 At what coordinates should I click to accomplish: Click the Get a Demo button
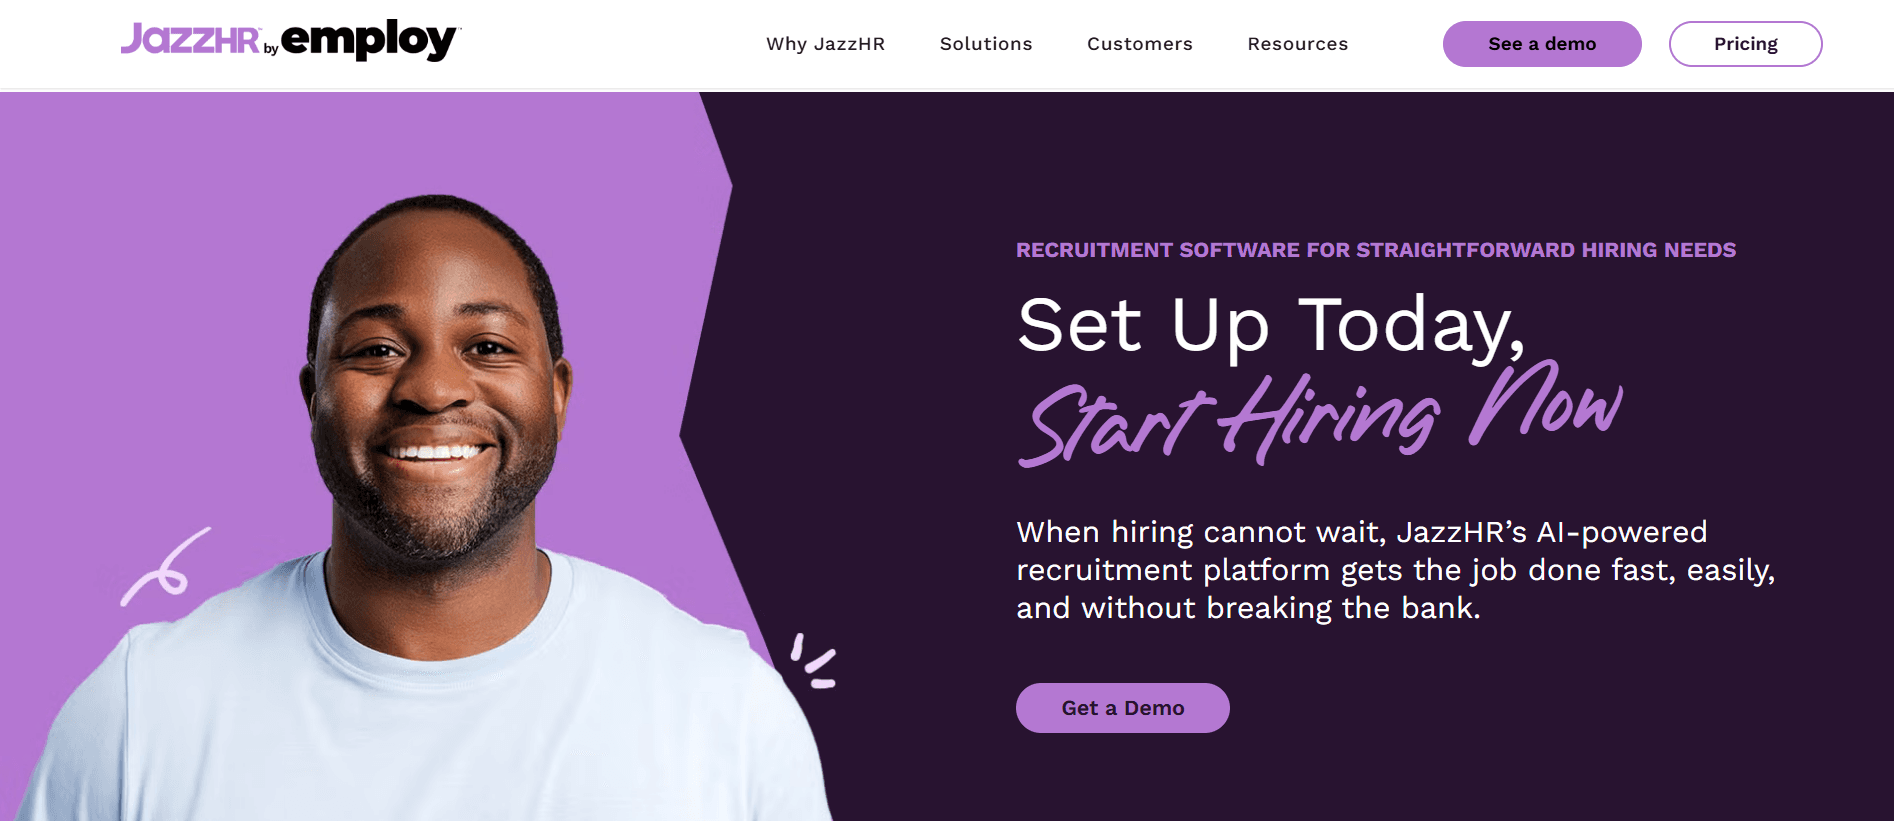pos(1123,708)
